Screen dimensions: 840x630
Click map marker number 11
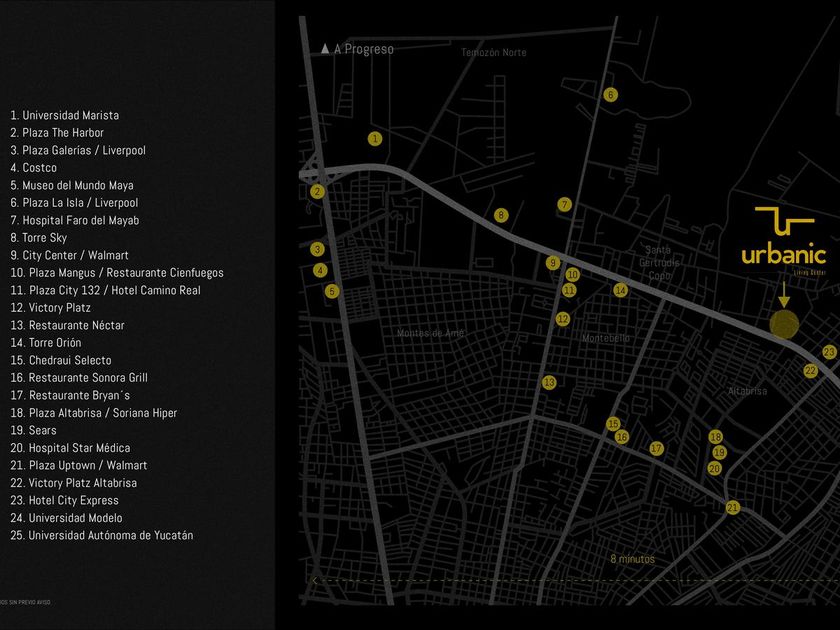pos(569,290)
